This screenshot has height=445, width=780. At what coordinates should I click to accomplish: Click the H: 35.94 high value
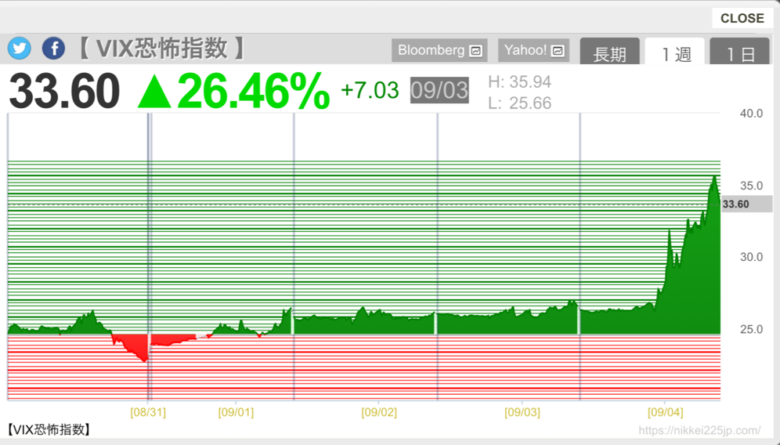click(x=519, y=82)
